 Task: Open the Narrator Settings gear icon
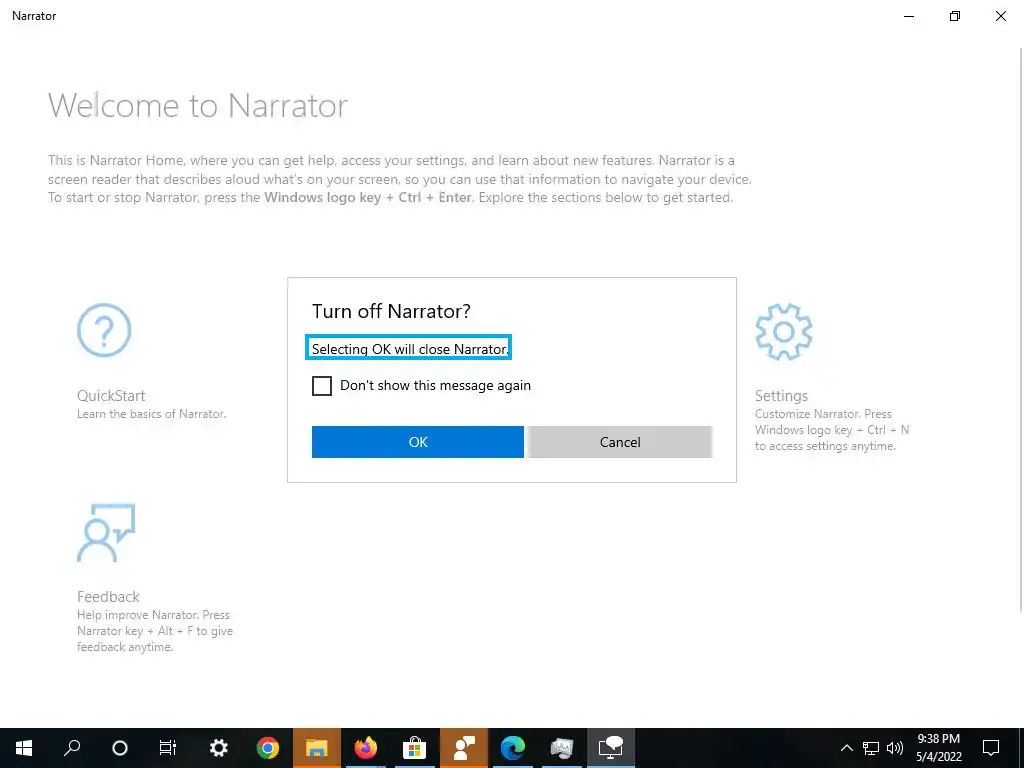tap(784, 331)
